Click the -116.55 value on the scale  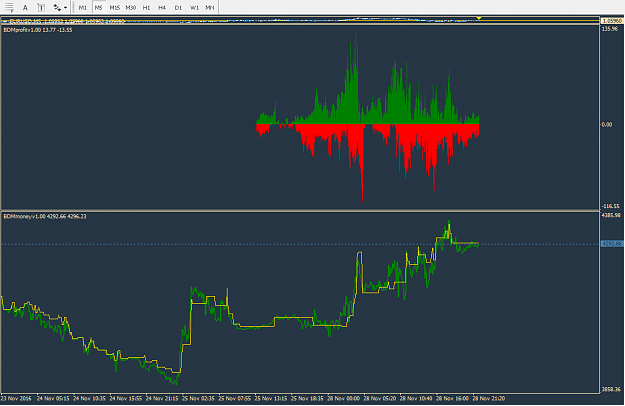click(x=611, y=206)
